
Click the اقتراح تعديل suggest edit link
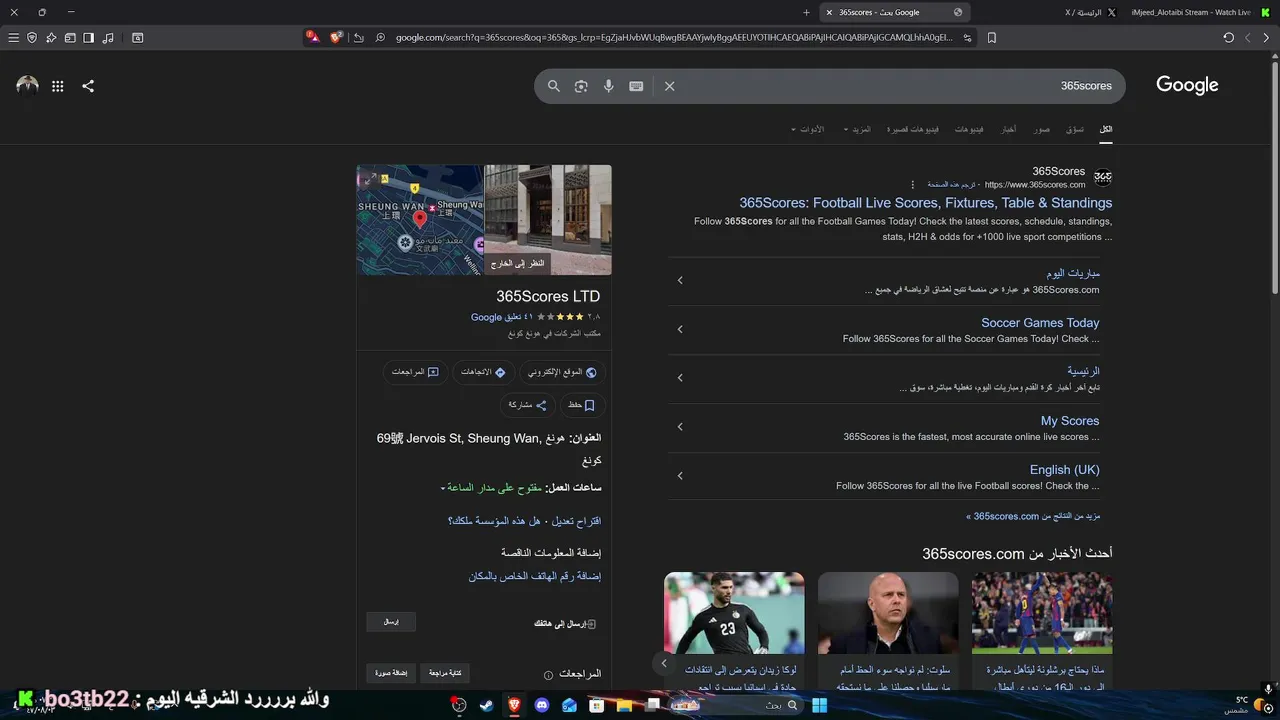coord(576,521)
